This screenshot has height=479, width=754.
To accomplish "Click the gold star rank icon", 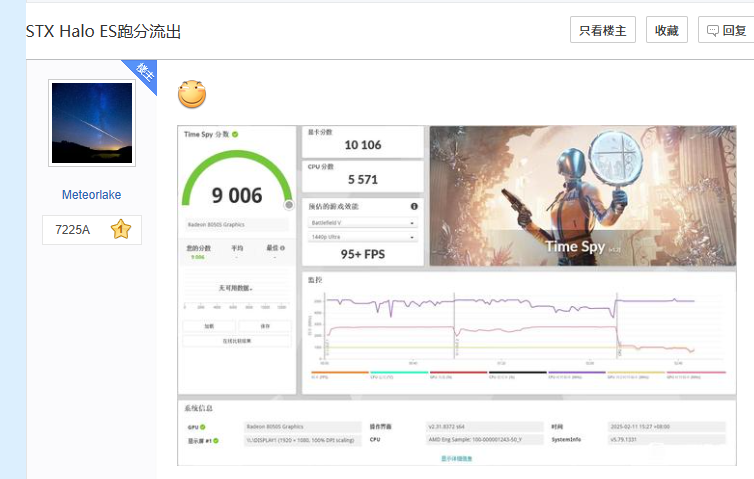I will click(x=121, y=229).
